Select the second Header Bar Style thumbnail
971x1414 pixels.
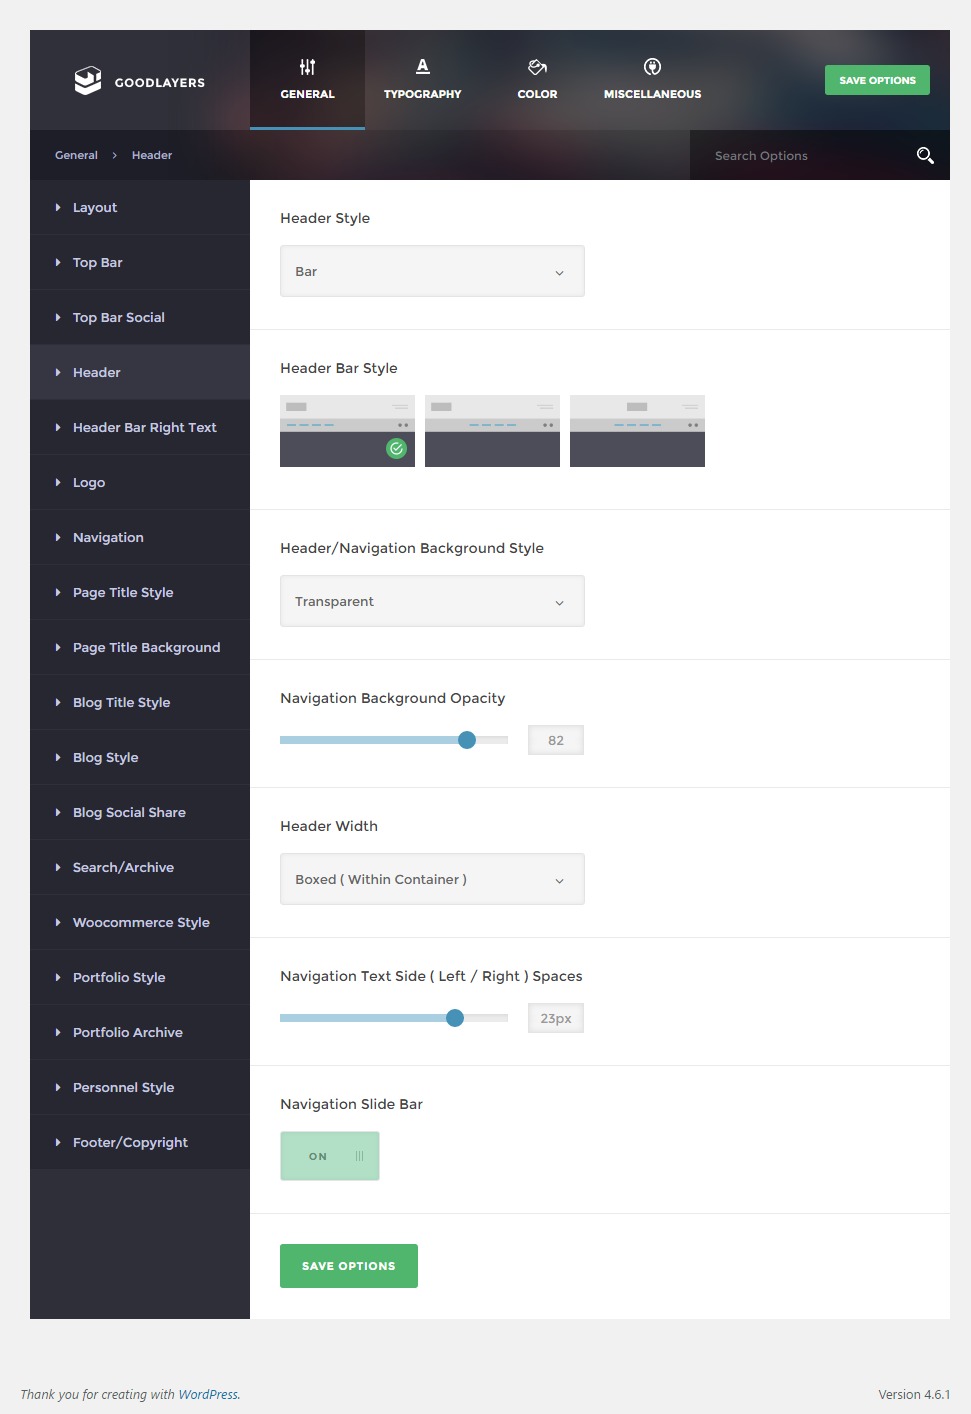click(492, 431)
